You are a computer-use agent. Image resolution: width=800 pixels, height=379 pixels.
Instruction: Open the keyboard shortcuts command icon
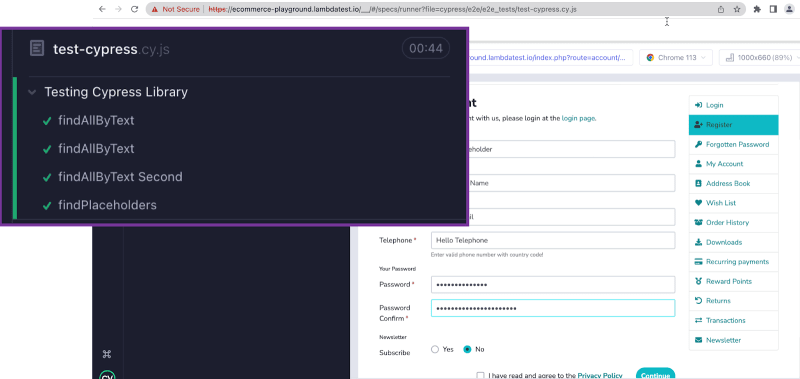107,354
